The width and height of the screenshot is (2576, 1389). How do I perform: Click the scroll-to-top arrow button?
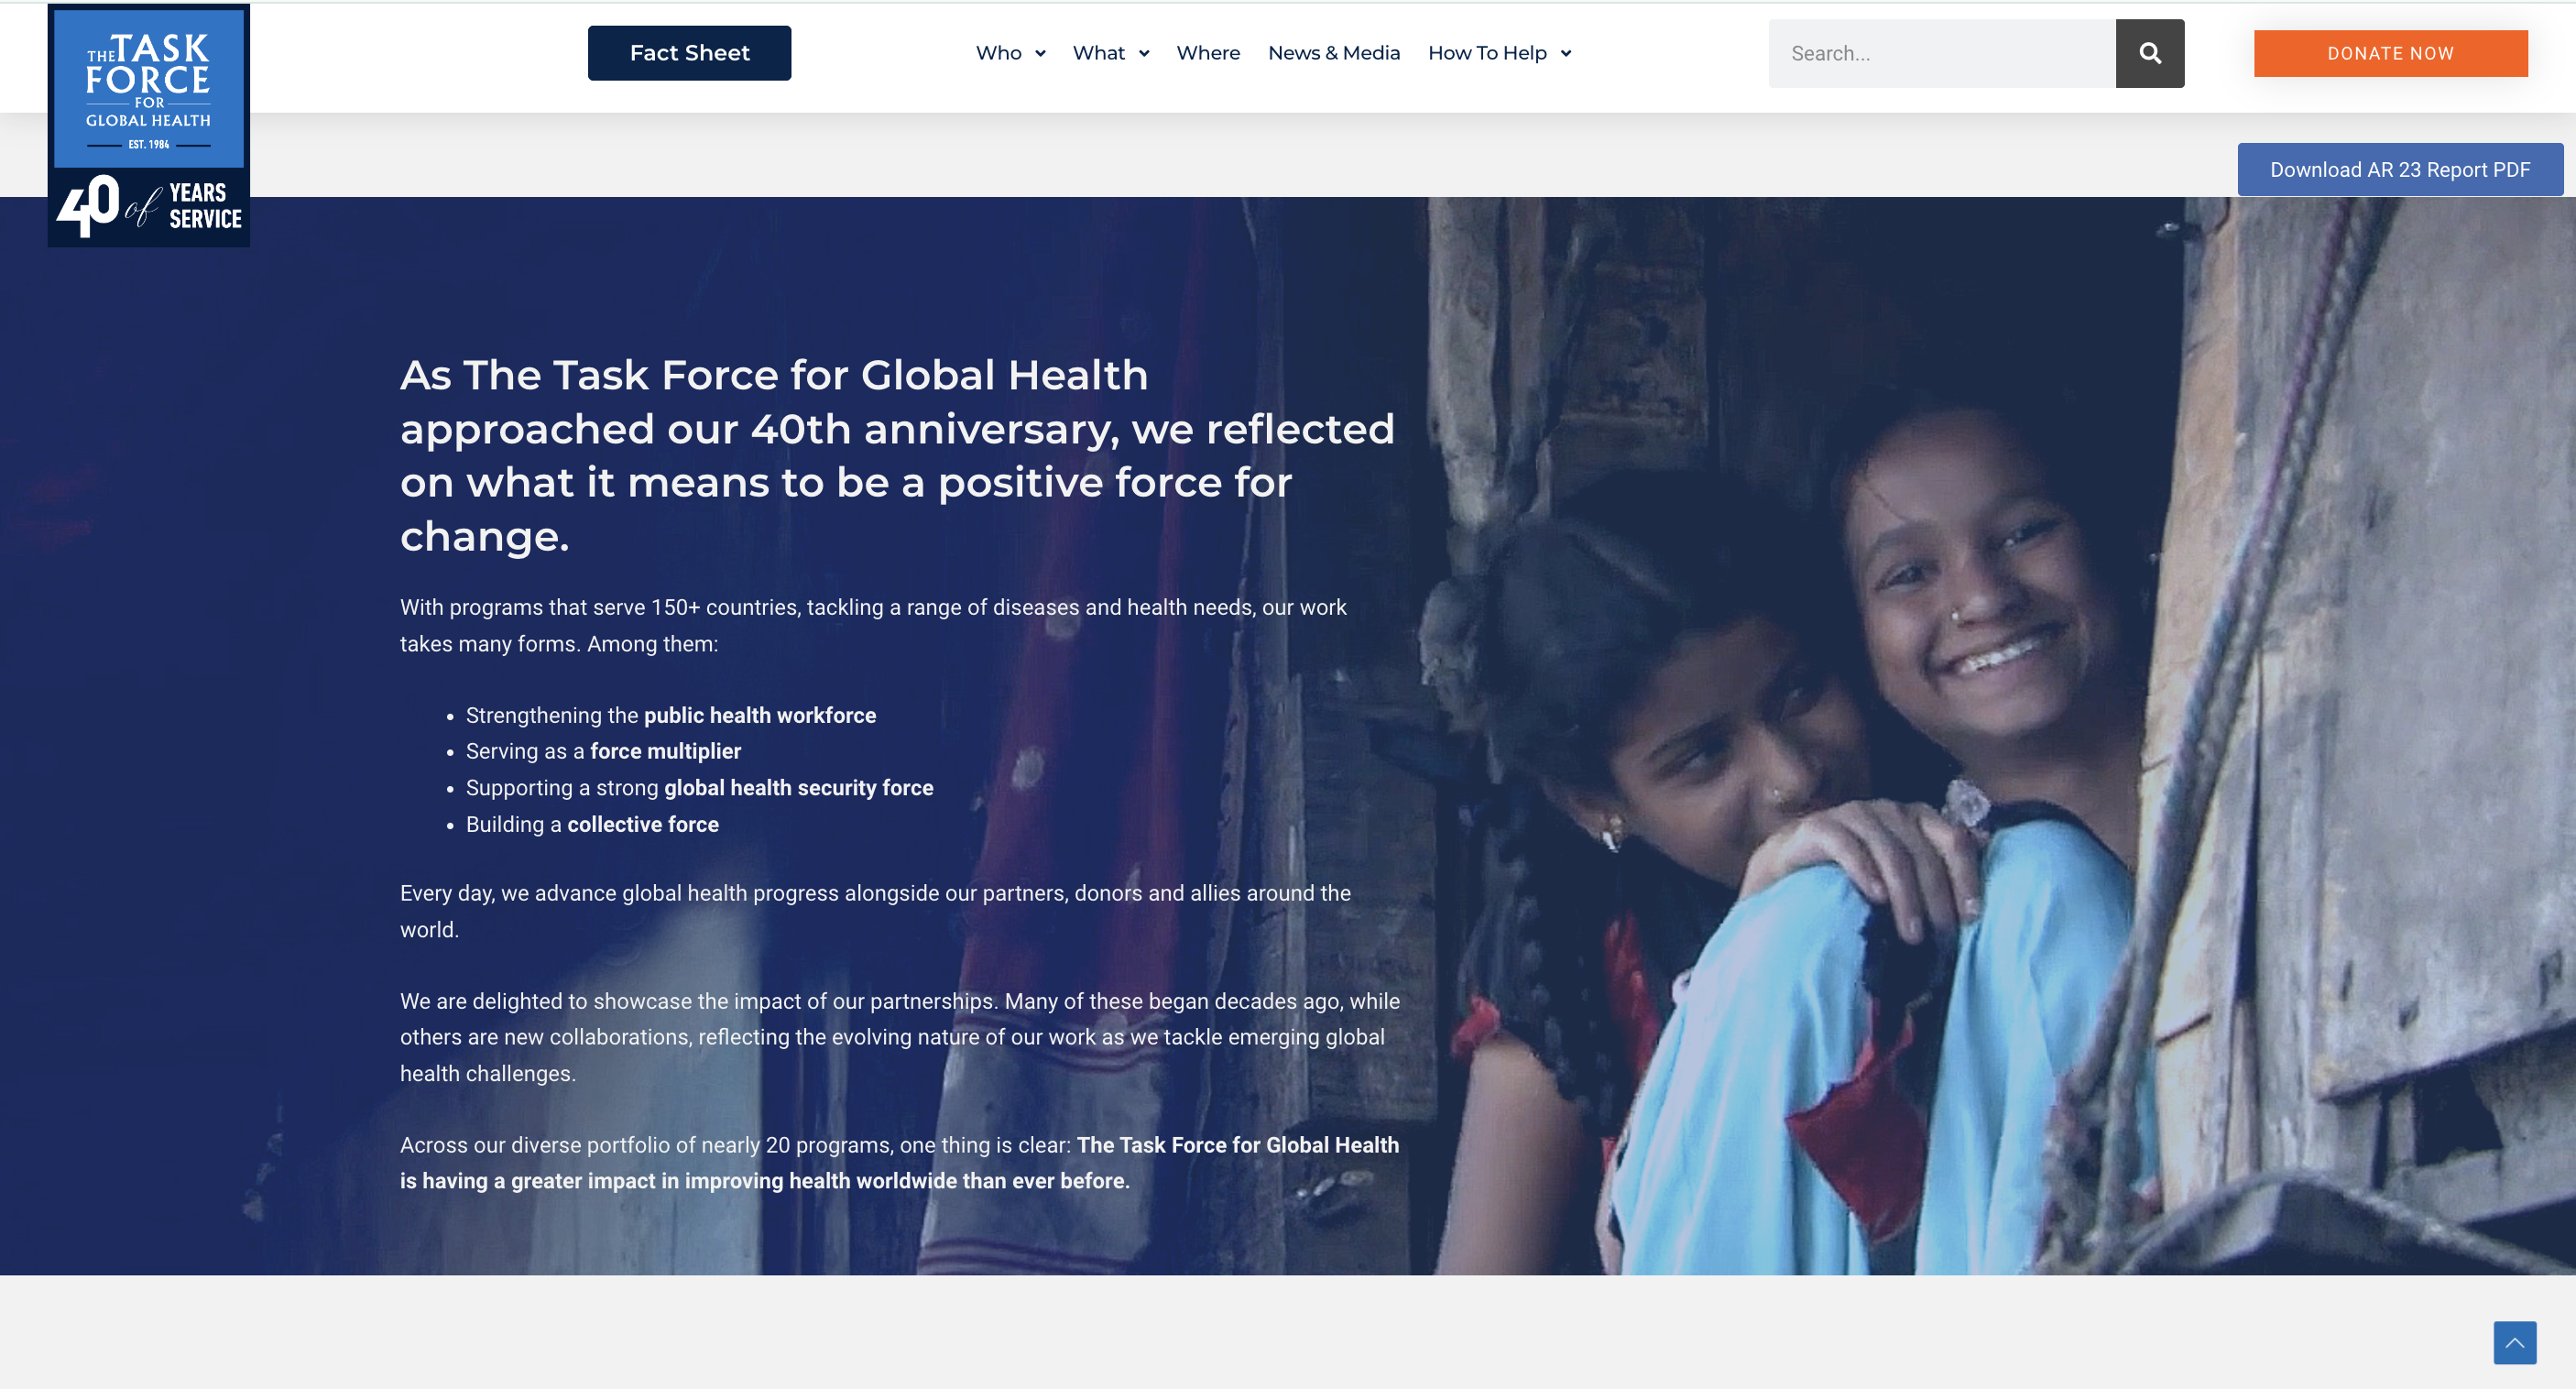[2514, 1342]
